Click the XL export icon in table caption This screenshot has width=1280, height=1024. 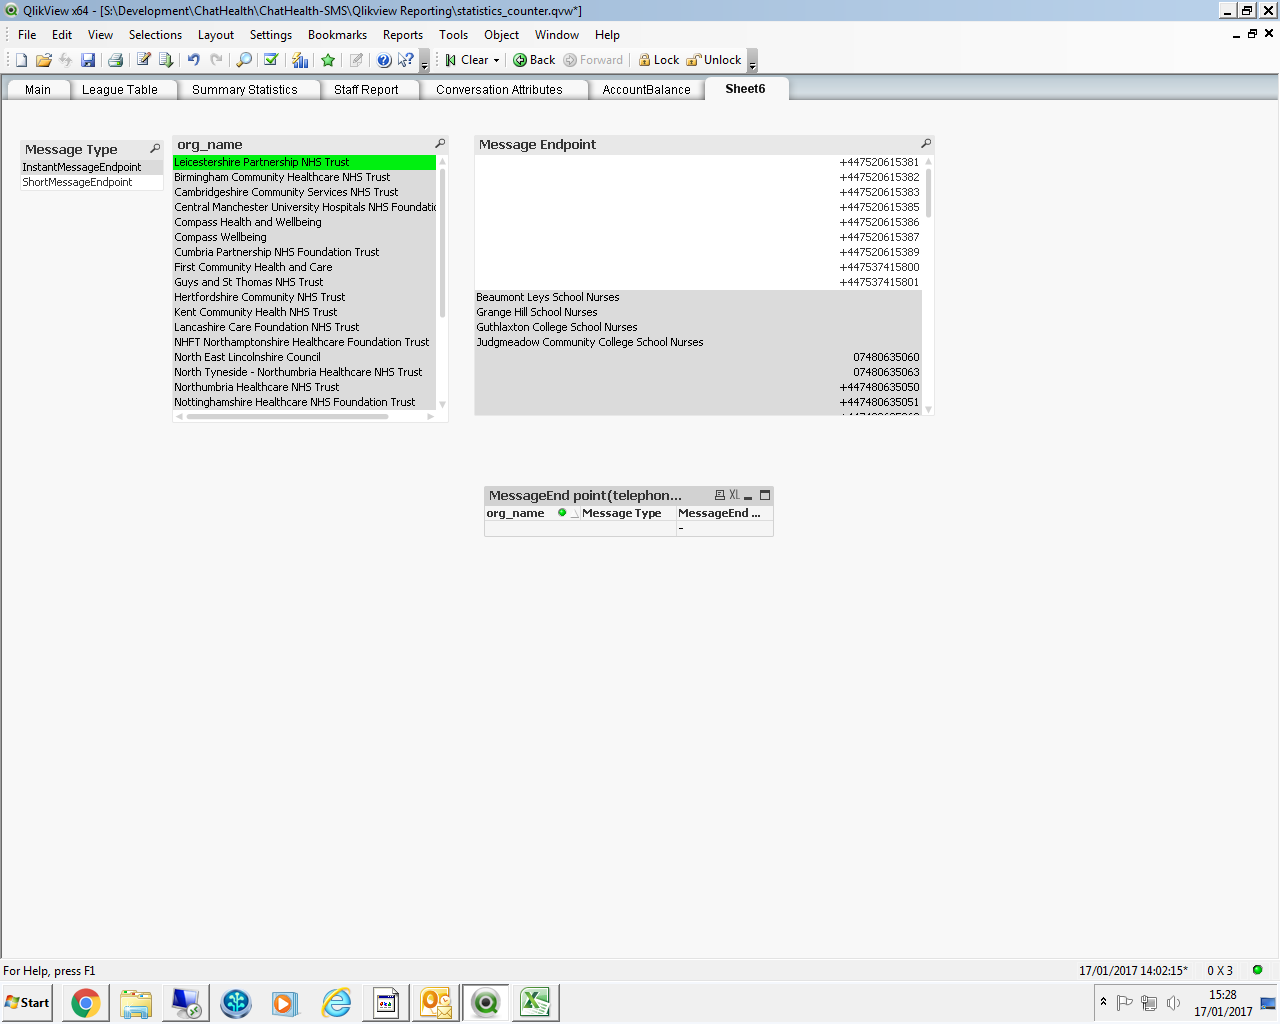(734, 495)
